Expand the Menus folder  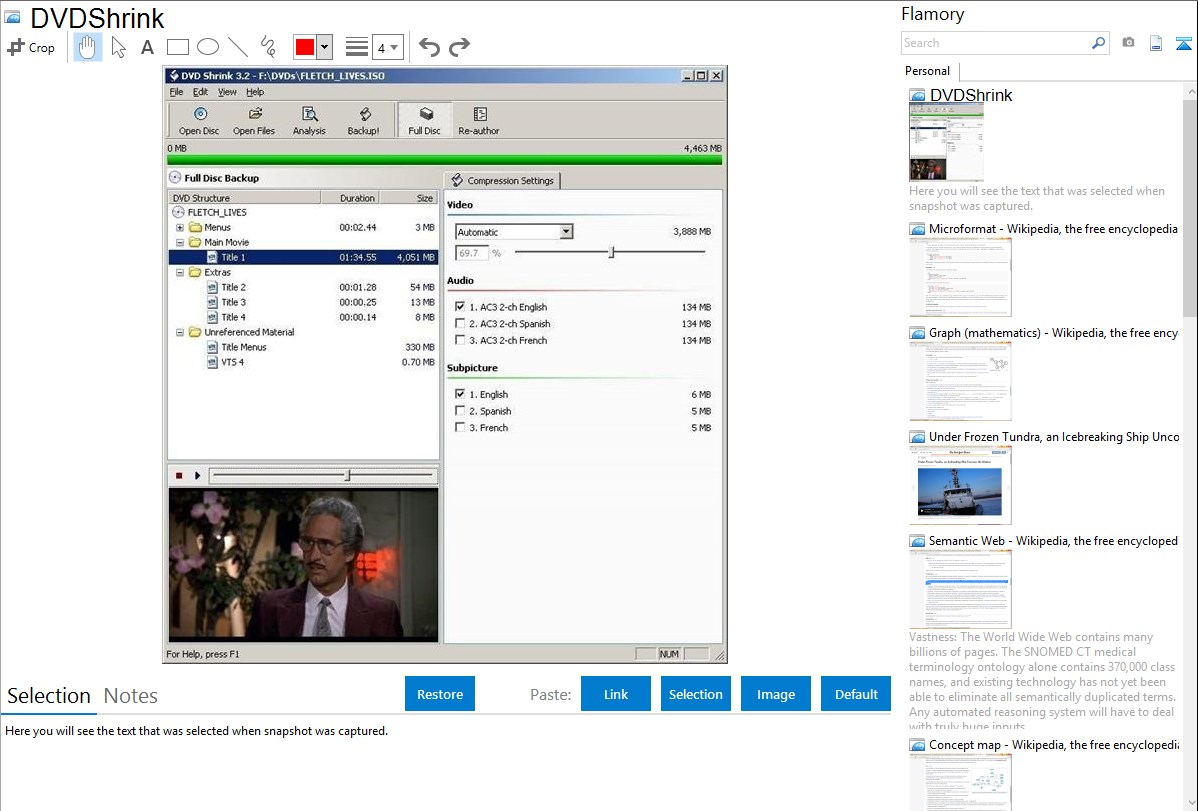click(x=180, y=227)
